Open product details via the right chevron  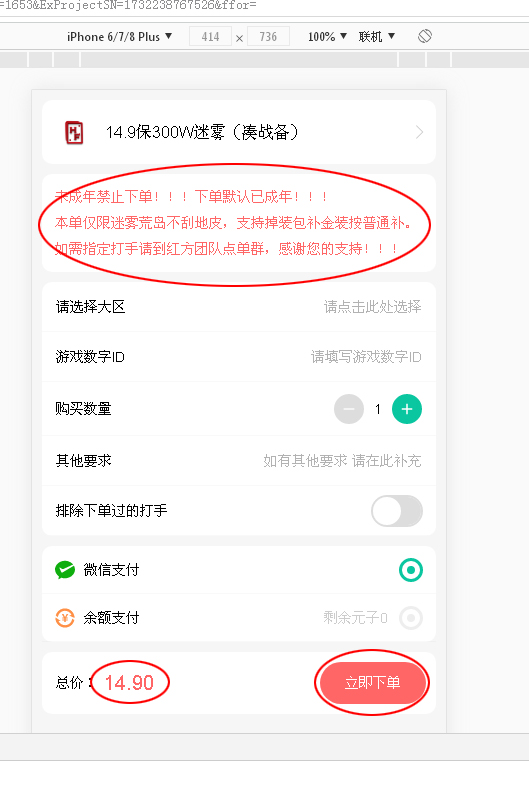coord(419,132)
